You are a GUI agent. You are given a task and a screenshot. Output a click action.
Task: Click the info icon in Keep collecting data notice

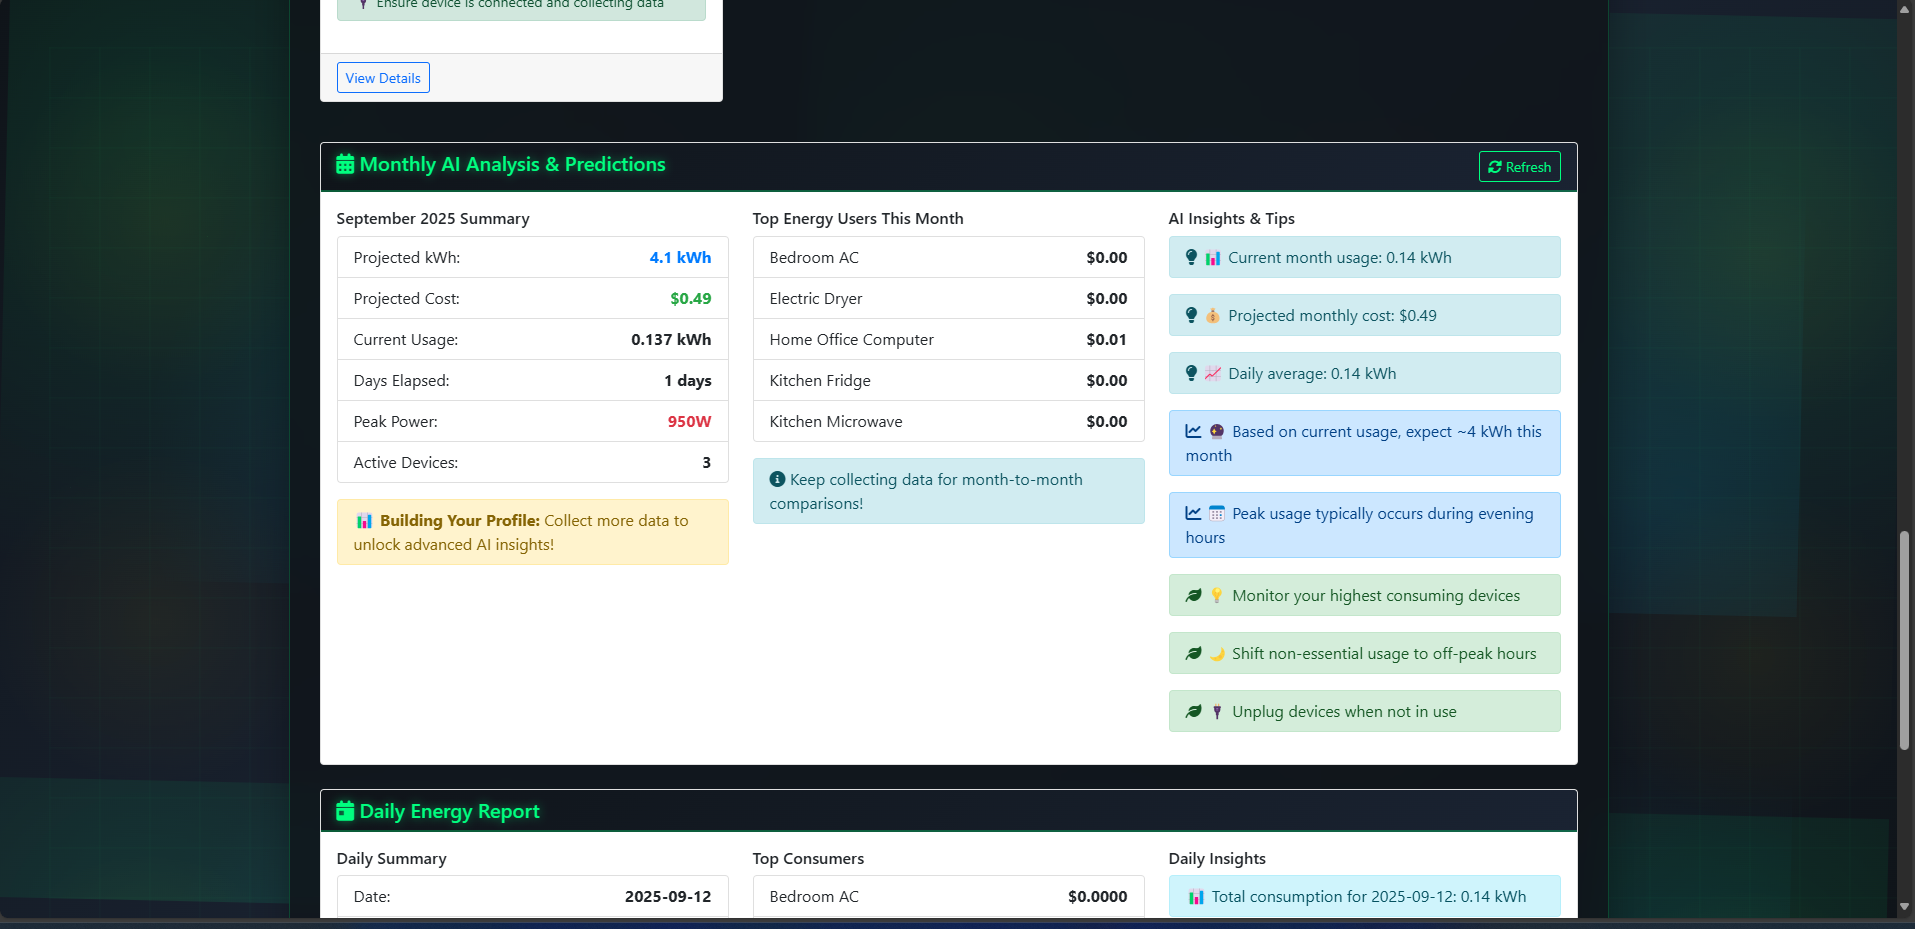777,479
